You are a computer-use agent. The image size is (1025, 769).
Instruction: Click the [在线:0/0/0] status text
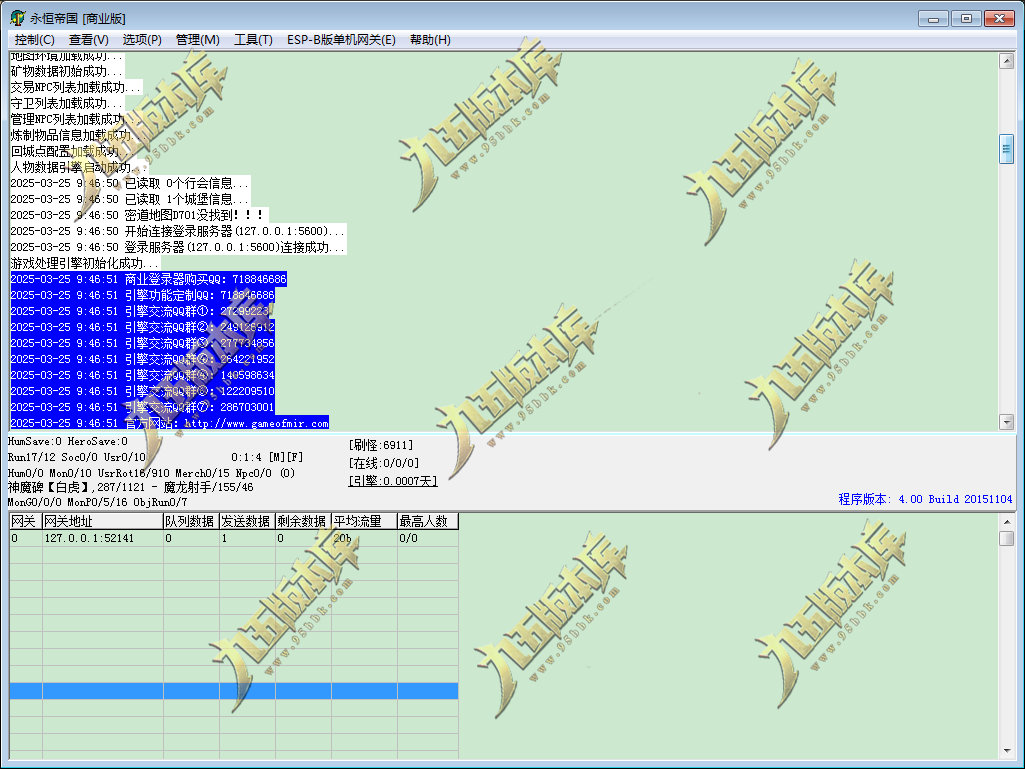[384, 463]
